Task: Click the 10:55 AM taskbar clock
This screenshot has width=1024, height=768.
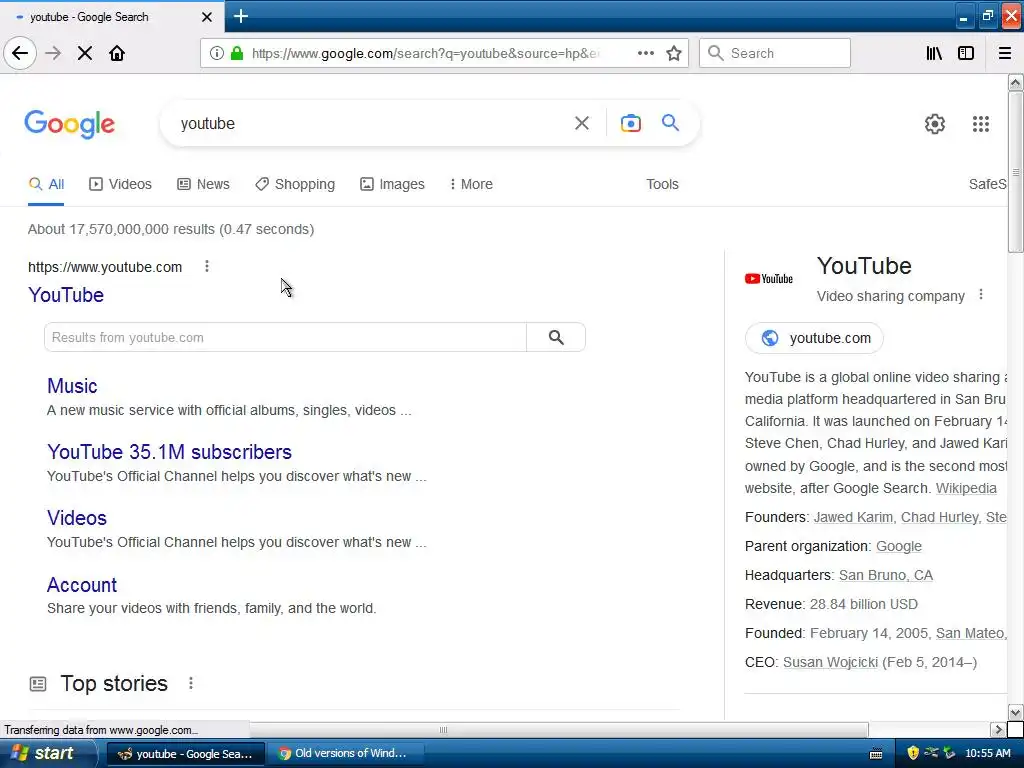Action: pyautogui.click(x=987, y=753)
